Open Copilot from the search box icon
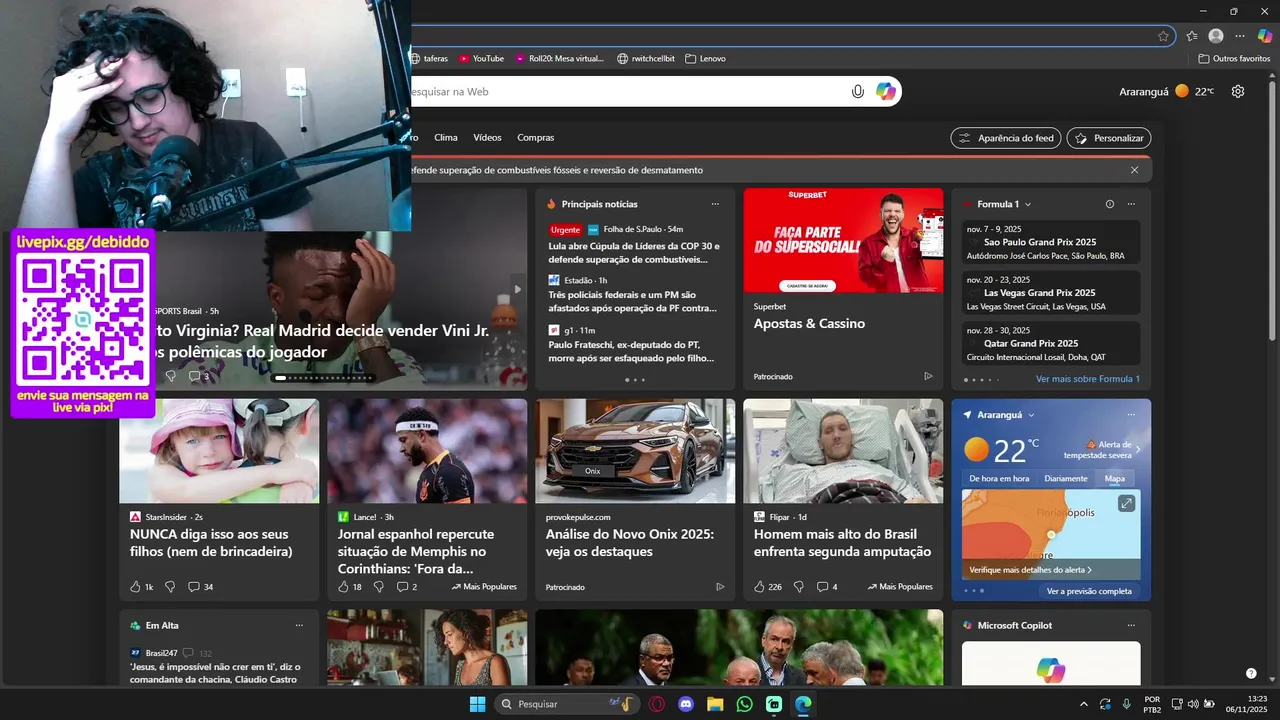The image size is (1280, 720). [x=886, y=91]
